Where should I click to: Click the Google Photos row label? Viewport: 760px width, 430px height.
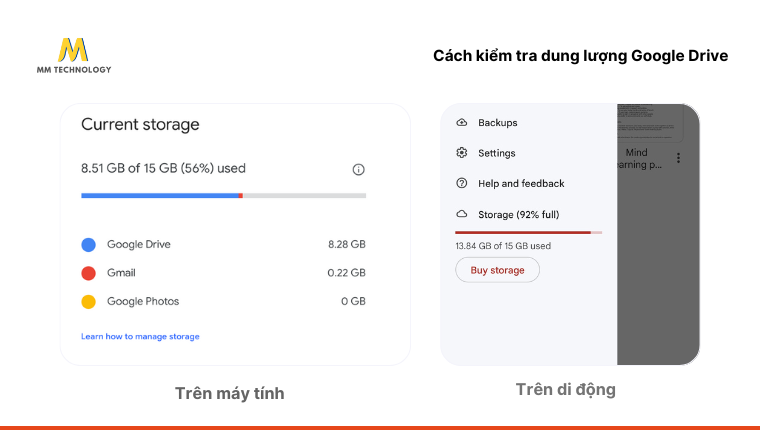pos(143,302)
